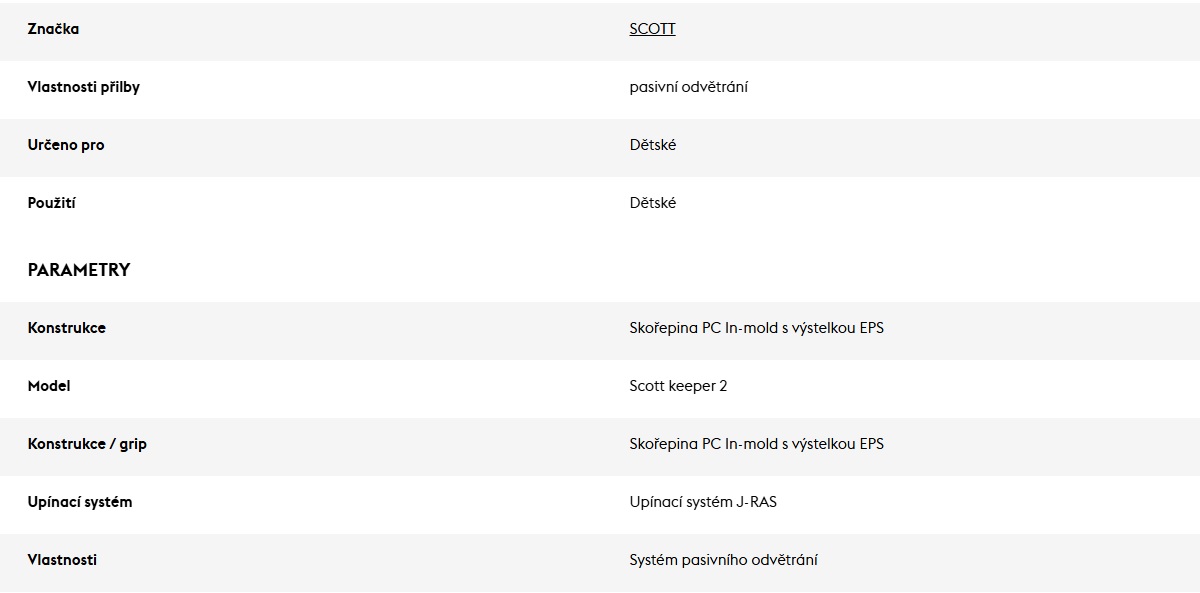Click the Upínací systém J-RAS value
Screen dimensions: 1200x593
click(702, 502)
